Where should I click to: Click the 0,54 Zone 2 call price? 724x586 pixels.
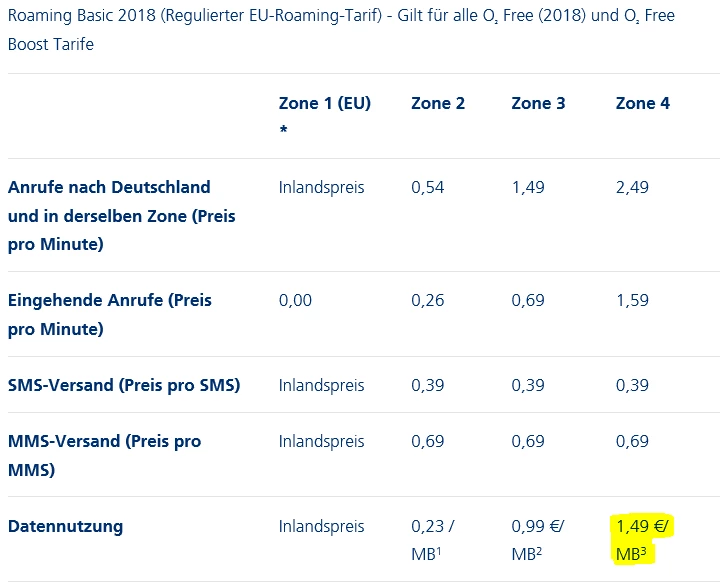428,187
